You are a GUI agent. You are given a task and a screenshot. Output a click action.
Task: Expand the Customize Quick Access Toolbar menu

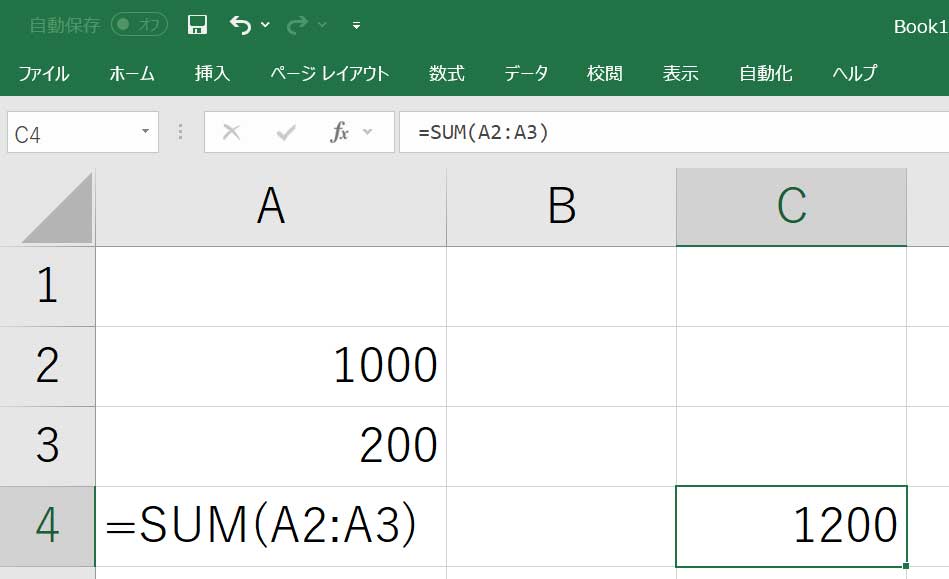click(357, 26)
